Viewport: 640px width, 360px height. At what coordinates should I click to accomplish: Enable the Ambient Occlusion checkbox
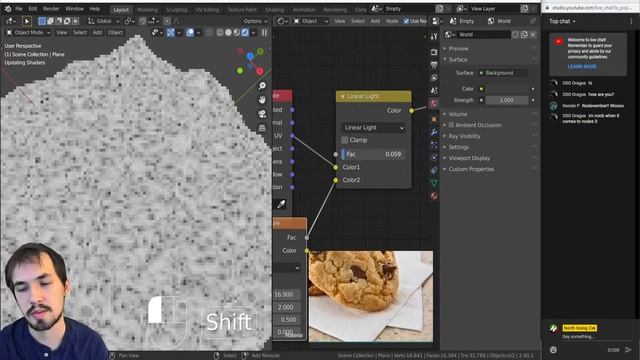coord(451,125)
